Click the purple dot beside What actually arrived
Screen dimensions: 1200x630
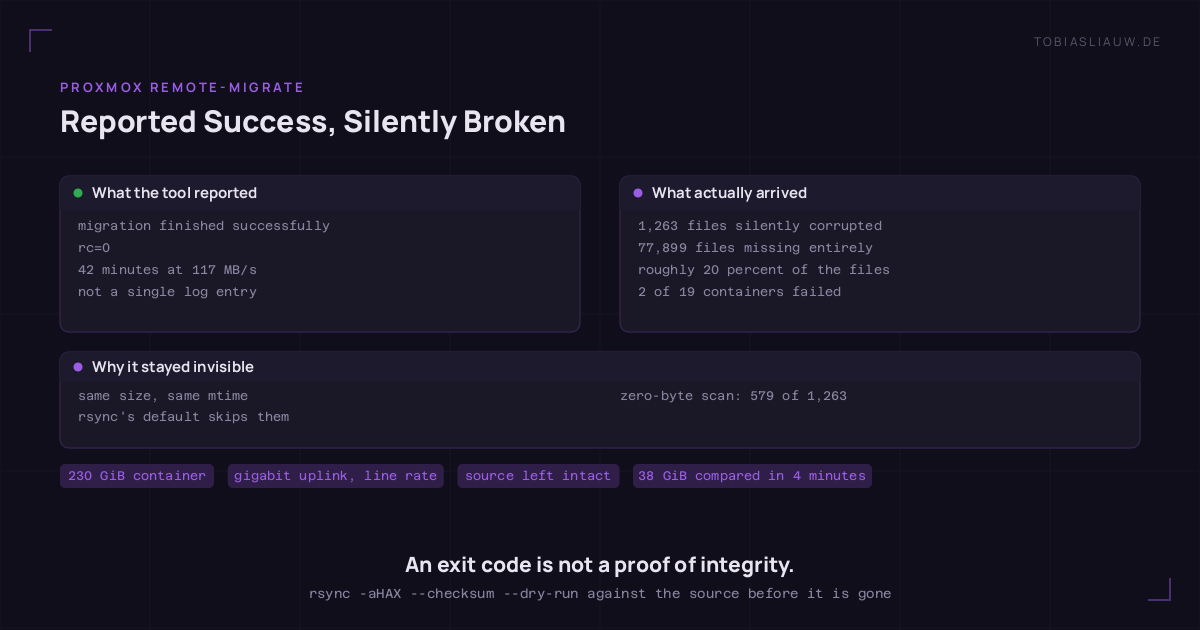(638, 193)
